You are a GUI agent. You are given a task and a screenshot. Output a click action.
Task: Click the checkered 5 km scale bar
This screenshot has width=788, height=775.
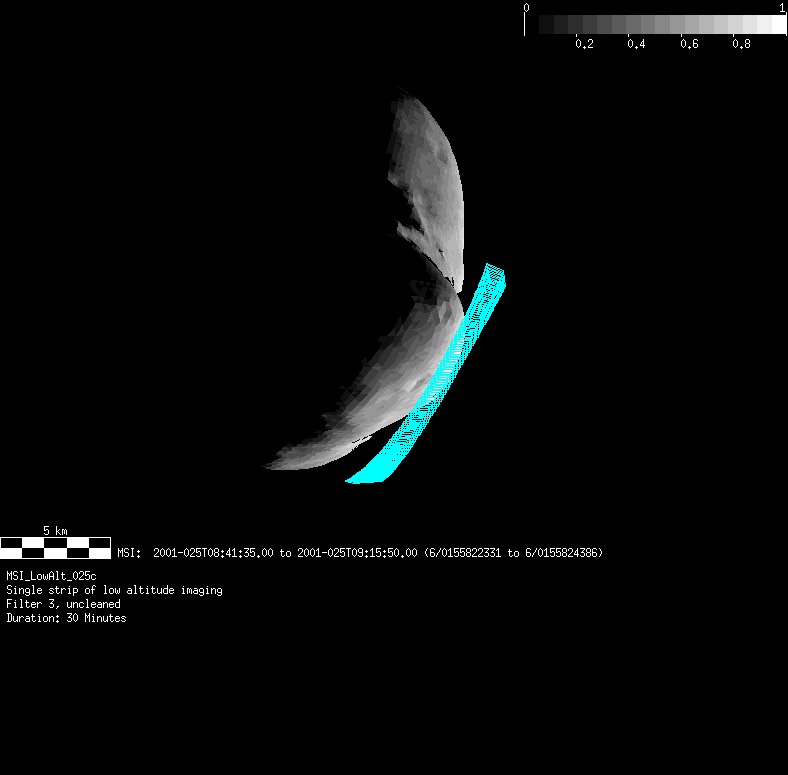[55, 547]
